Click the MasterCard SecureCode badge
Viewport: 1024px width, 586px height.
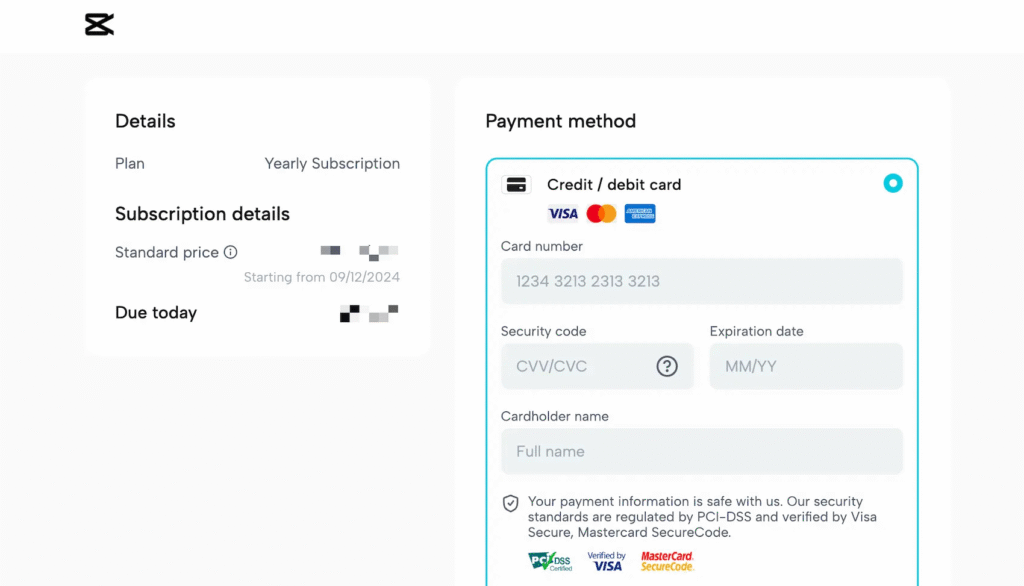point(667,561)
